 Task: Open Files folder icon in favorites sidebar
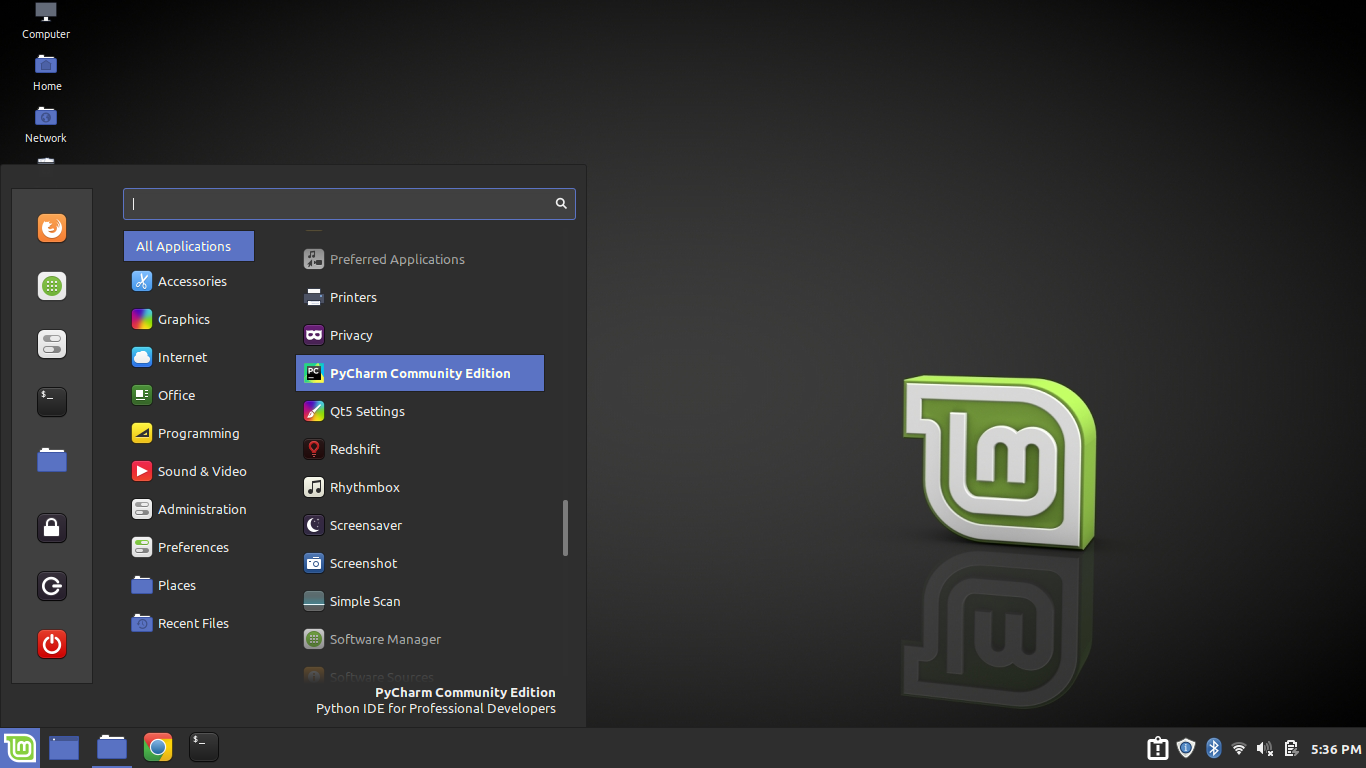click(x=52, y=460)
